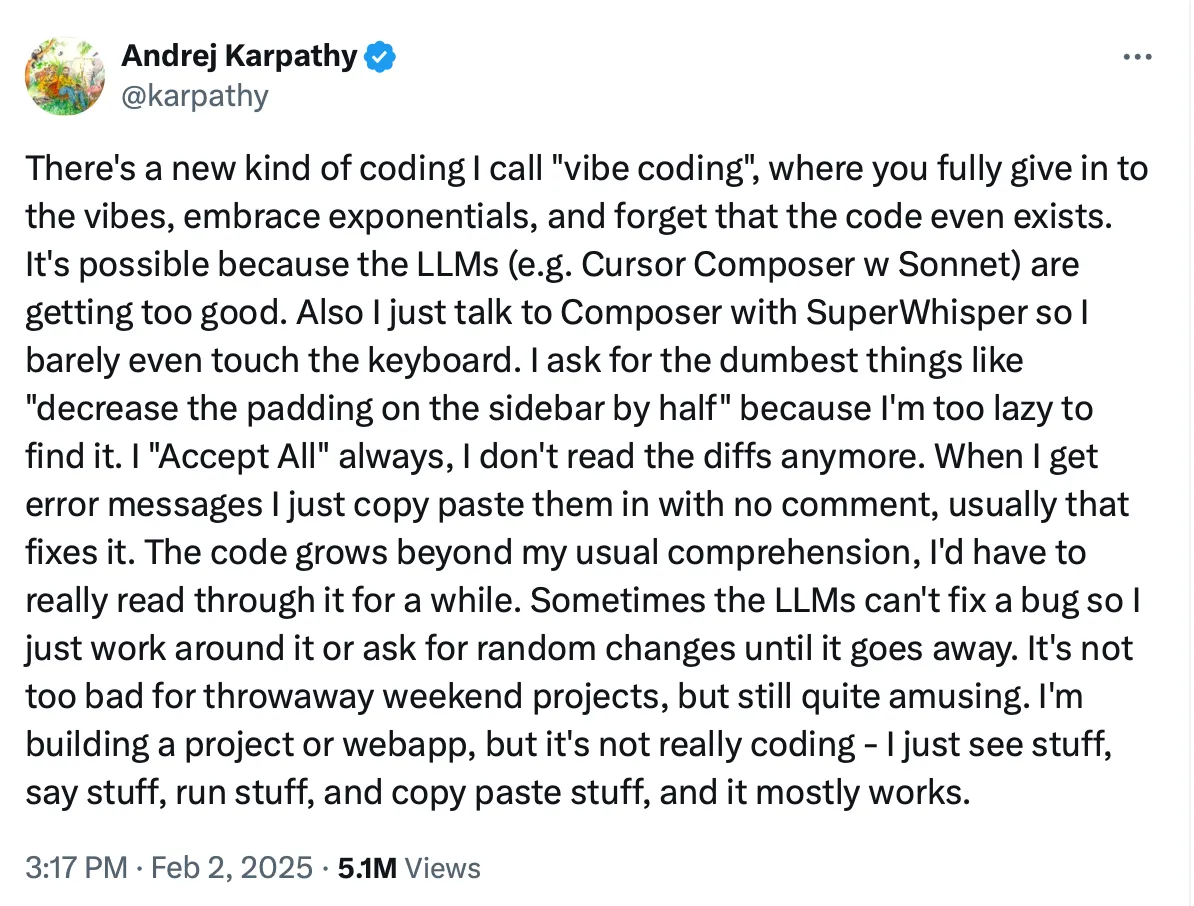The height and width of the screenshot is (906, 1194).
Task: Open Andrej Karpathy's profile picture
Action: coord(64,76)
